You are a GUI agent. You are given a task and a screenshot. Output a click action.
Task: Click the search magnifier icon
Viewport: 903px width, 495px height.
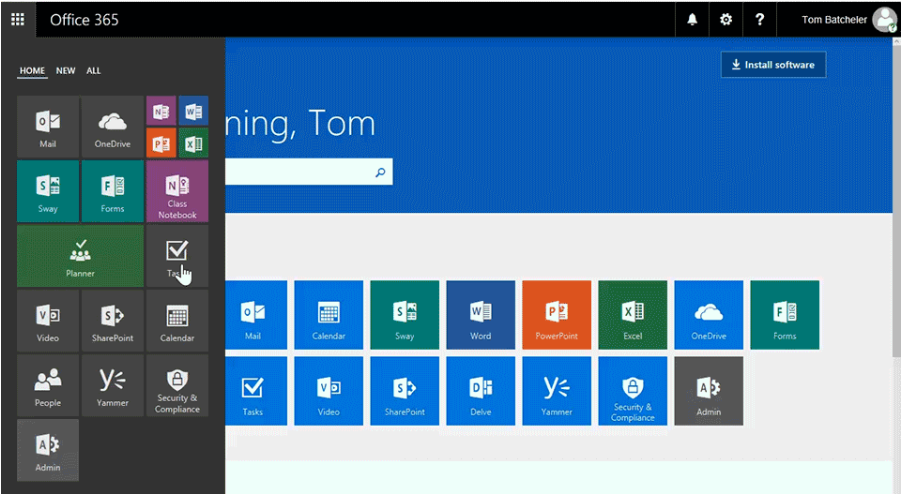380,172
